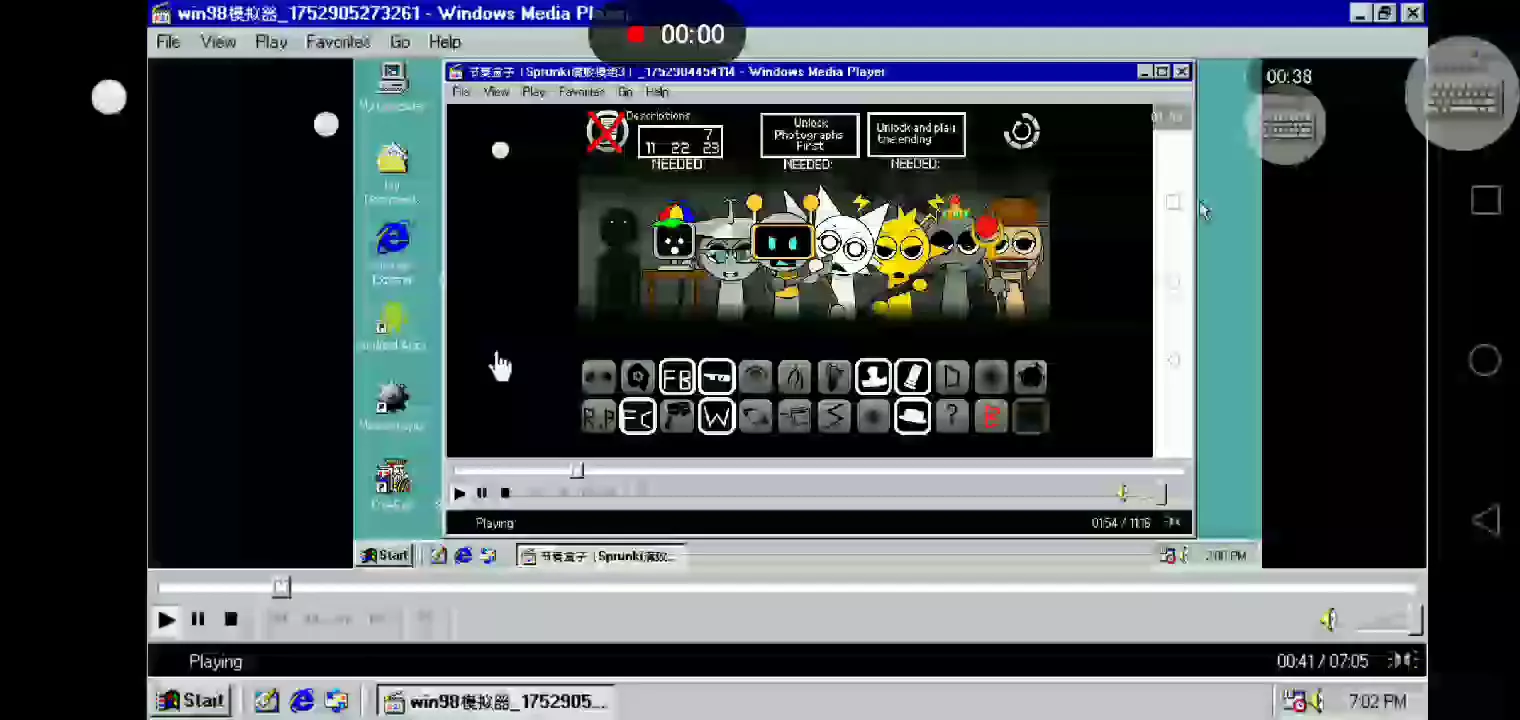Tap the Android recent apps square
The height and width of the screenshot is (720, 1520).
[x=1485, y=201]
